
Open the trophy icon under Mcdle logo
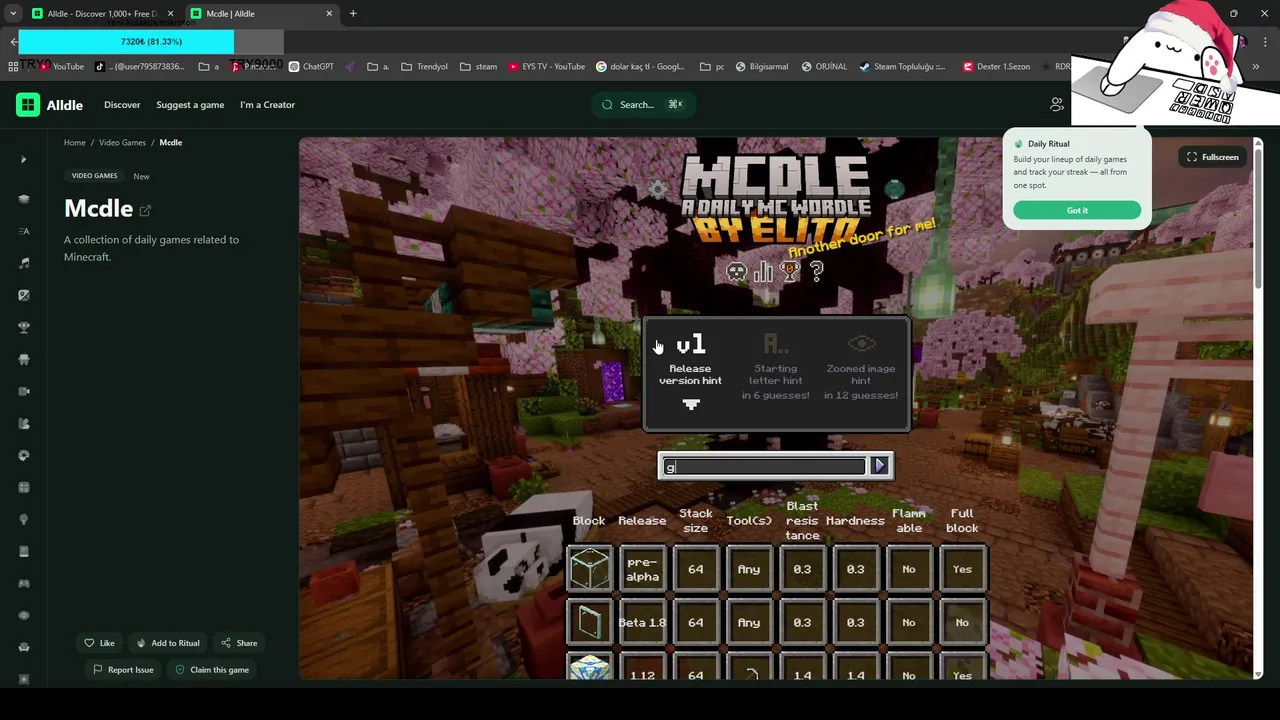790,272
